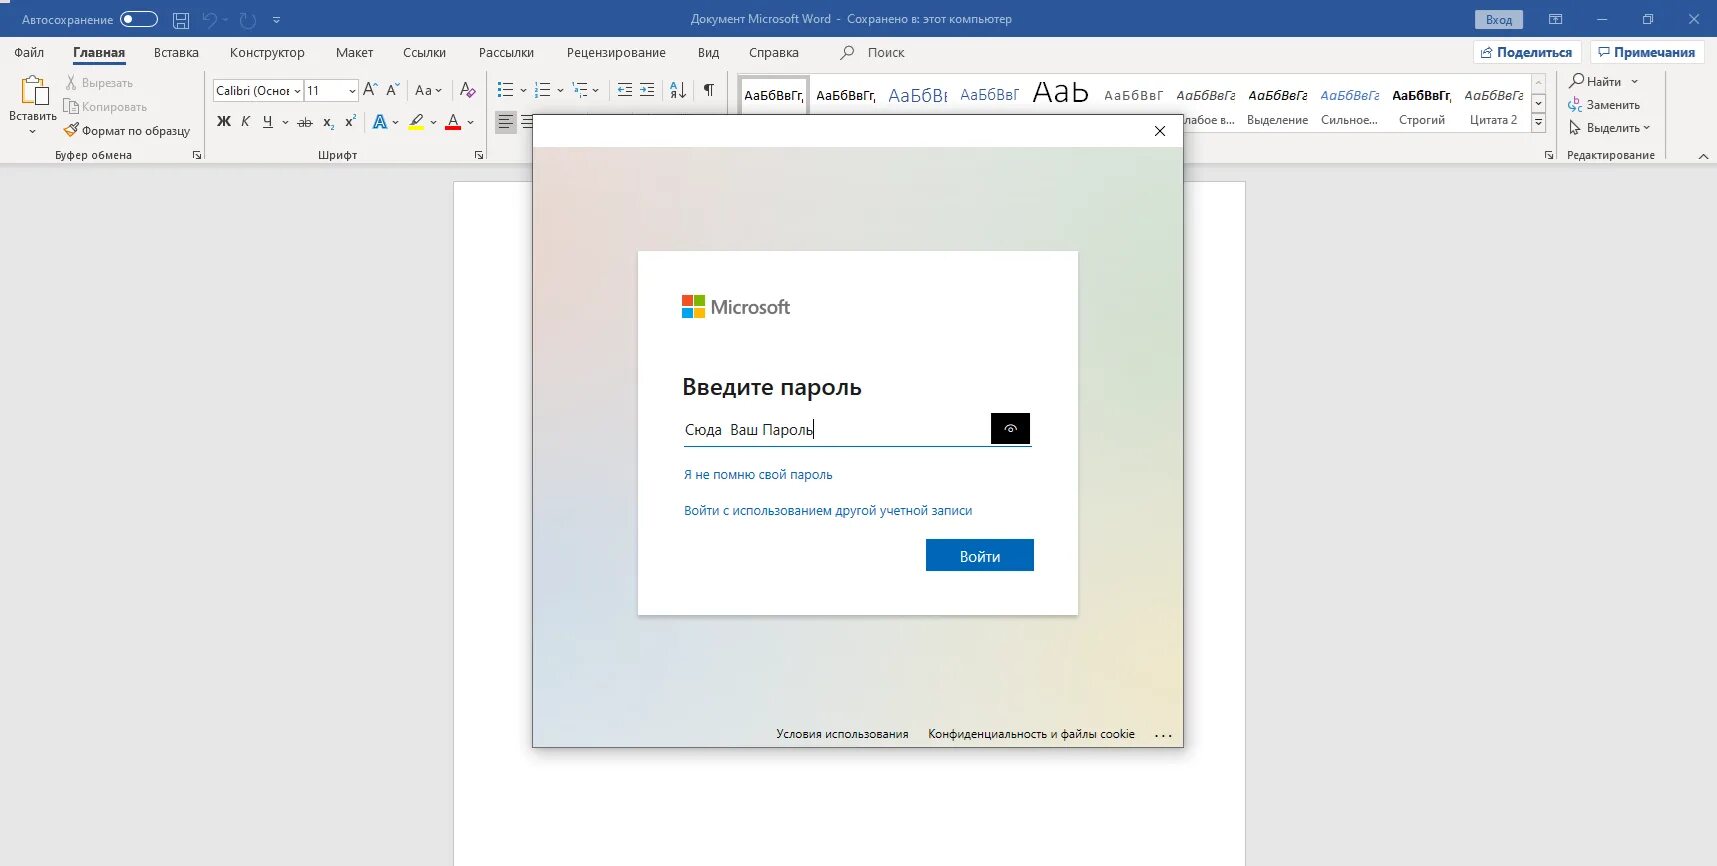Click the Redo arrow icon

coord(248,20)
